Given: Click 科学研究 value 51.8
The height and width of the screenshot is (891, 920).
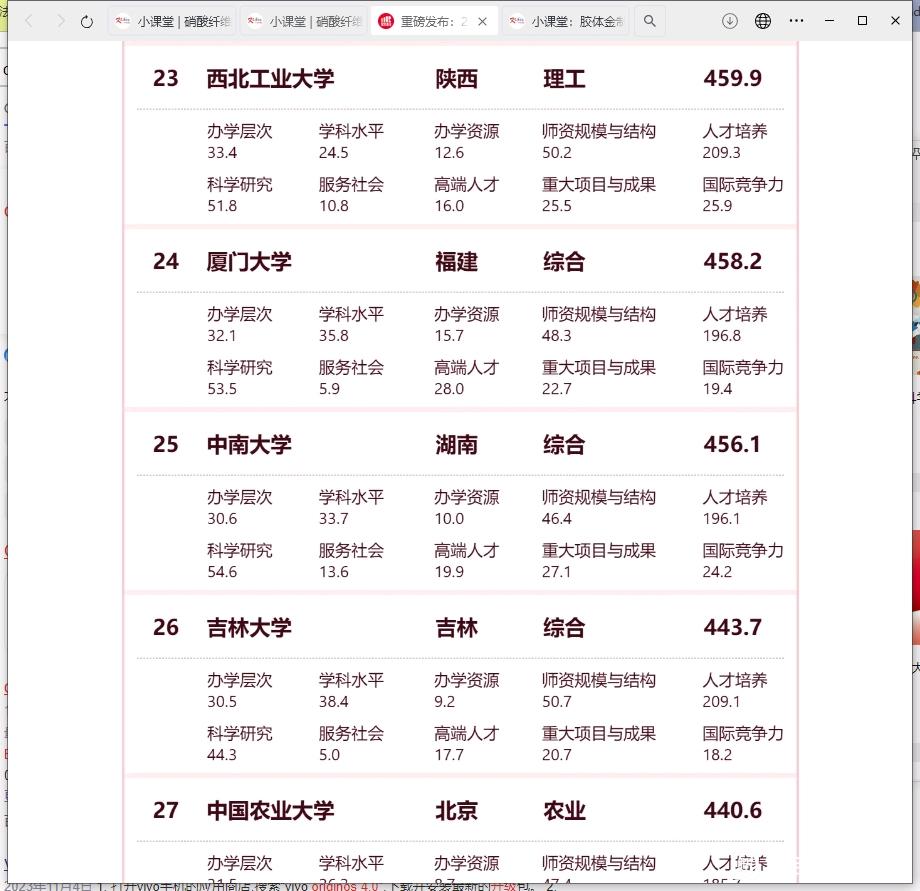Looking at the screenshot, I should click(222, 206).
